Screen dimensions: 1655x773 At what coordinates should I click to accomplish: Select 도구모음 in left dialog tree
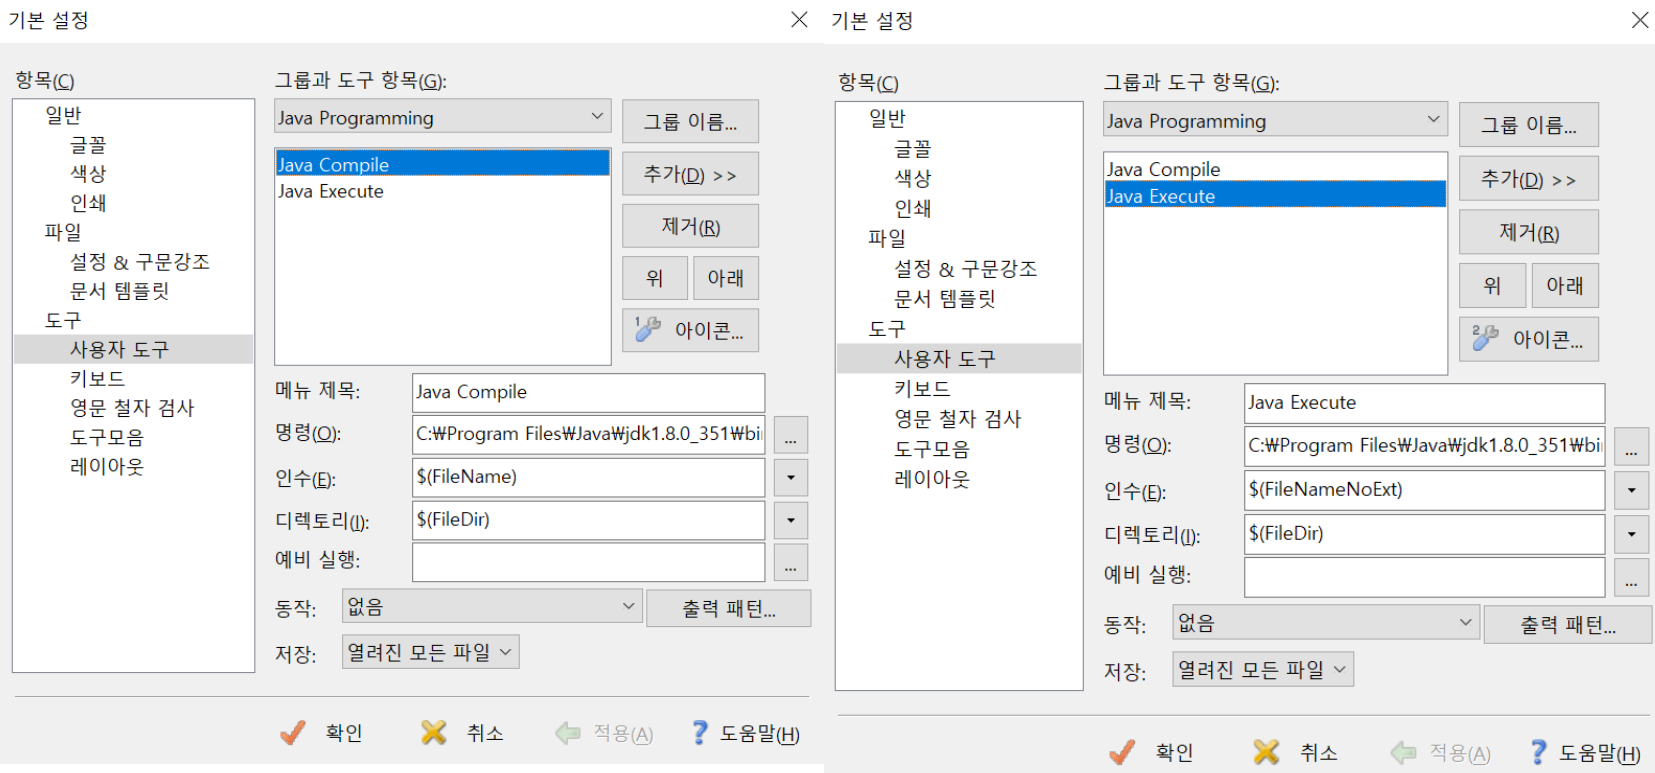(x=107, y=438)
